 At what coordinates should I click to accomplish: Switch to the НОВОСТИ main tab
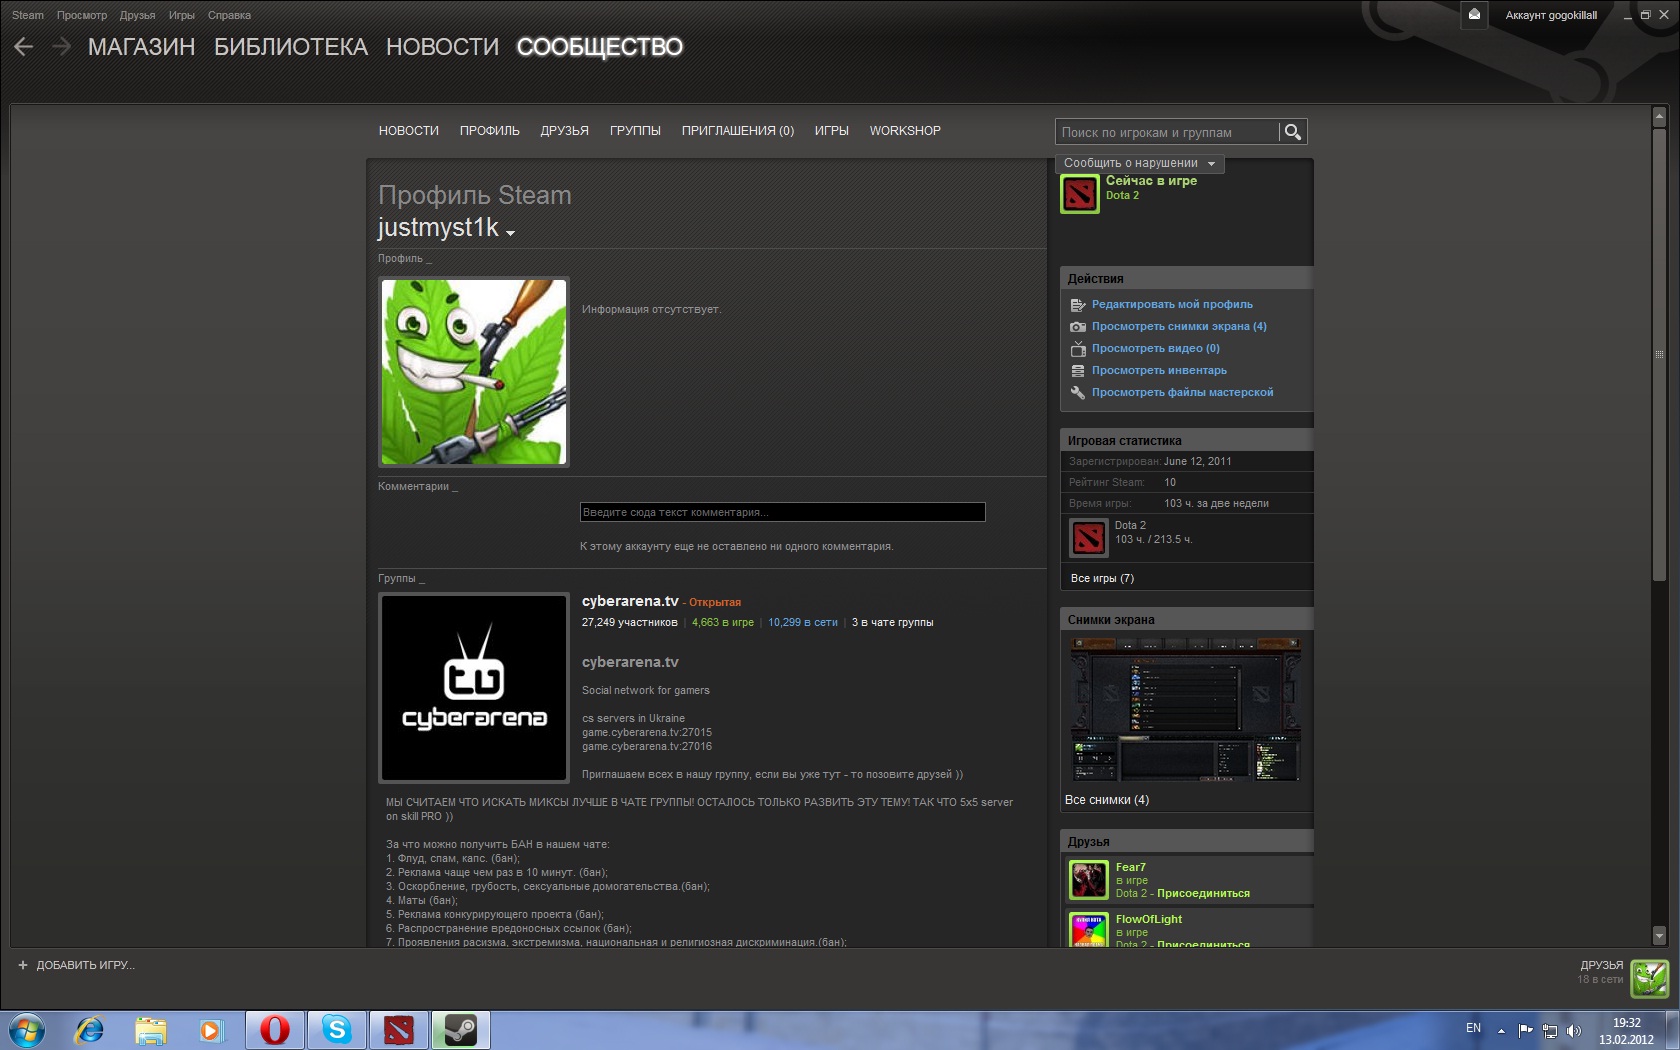coord(443,47)
